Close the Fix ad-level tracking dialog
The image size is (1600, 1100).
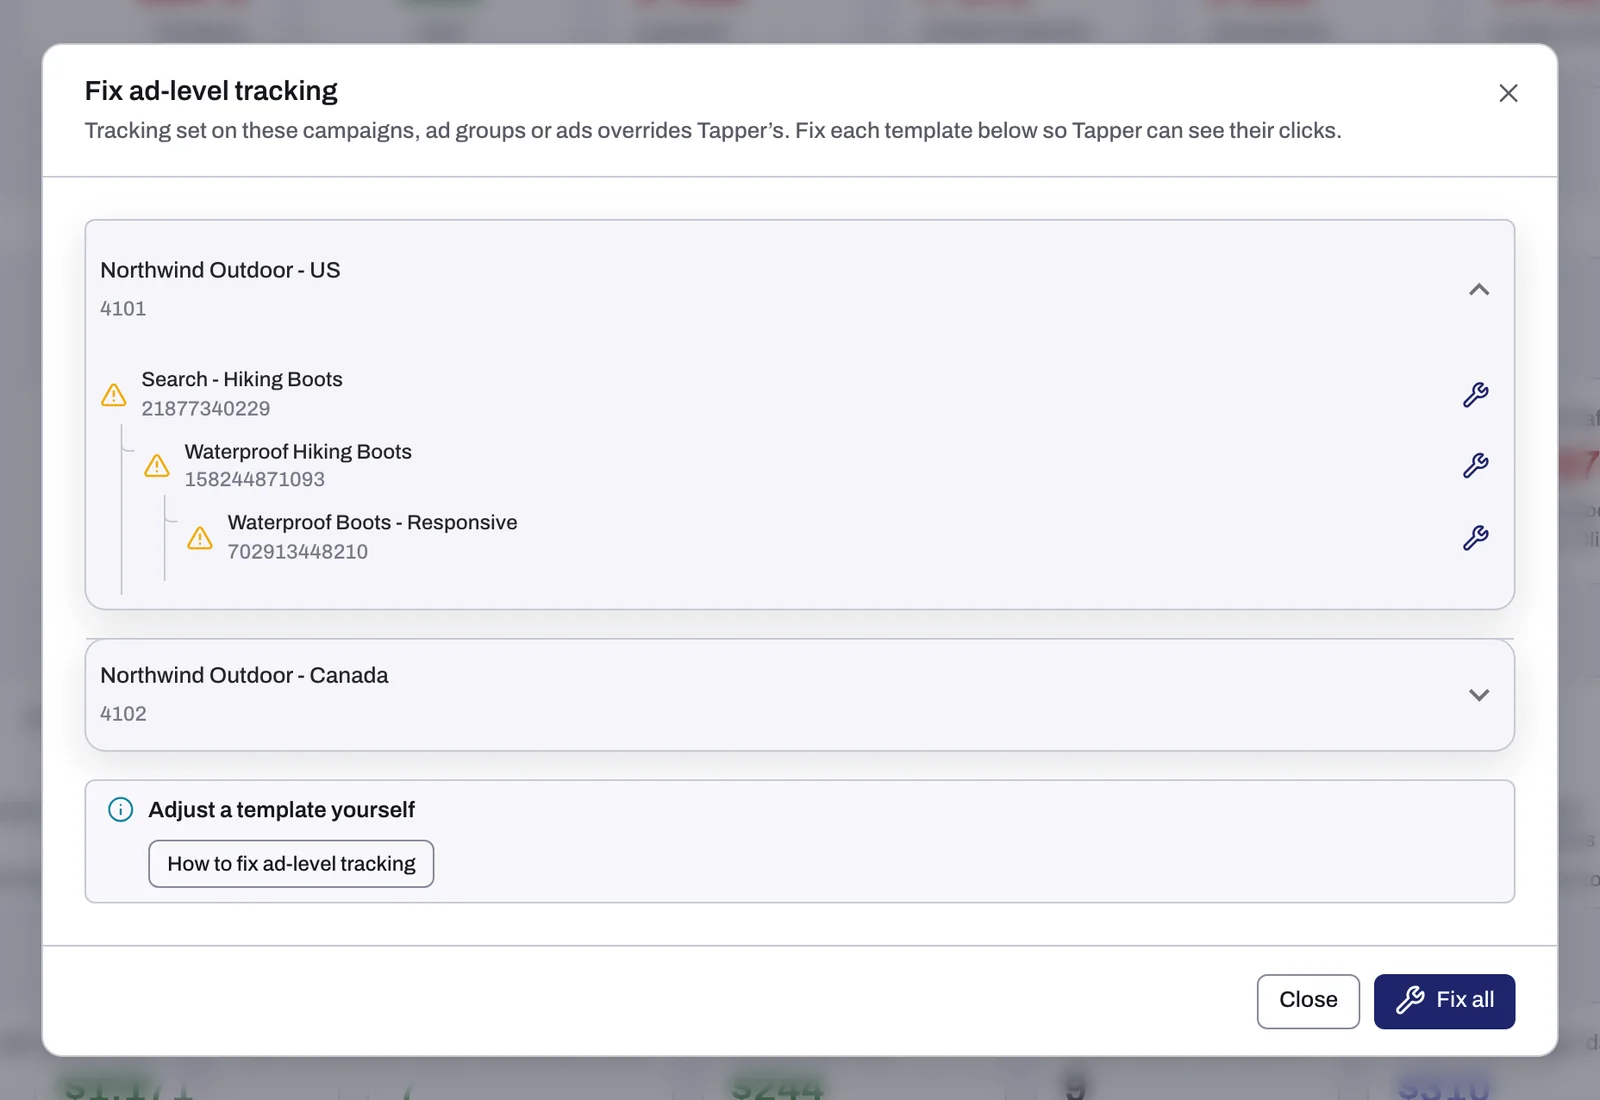[1508, 93]
